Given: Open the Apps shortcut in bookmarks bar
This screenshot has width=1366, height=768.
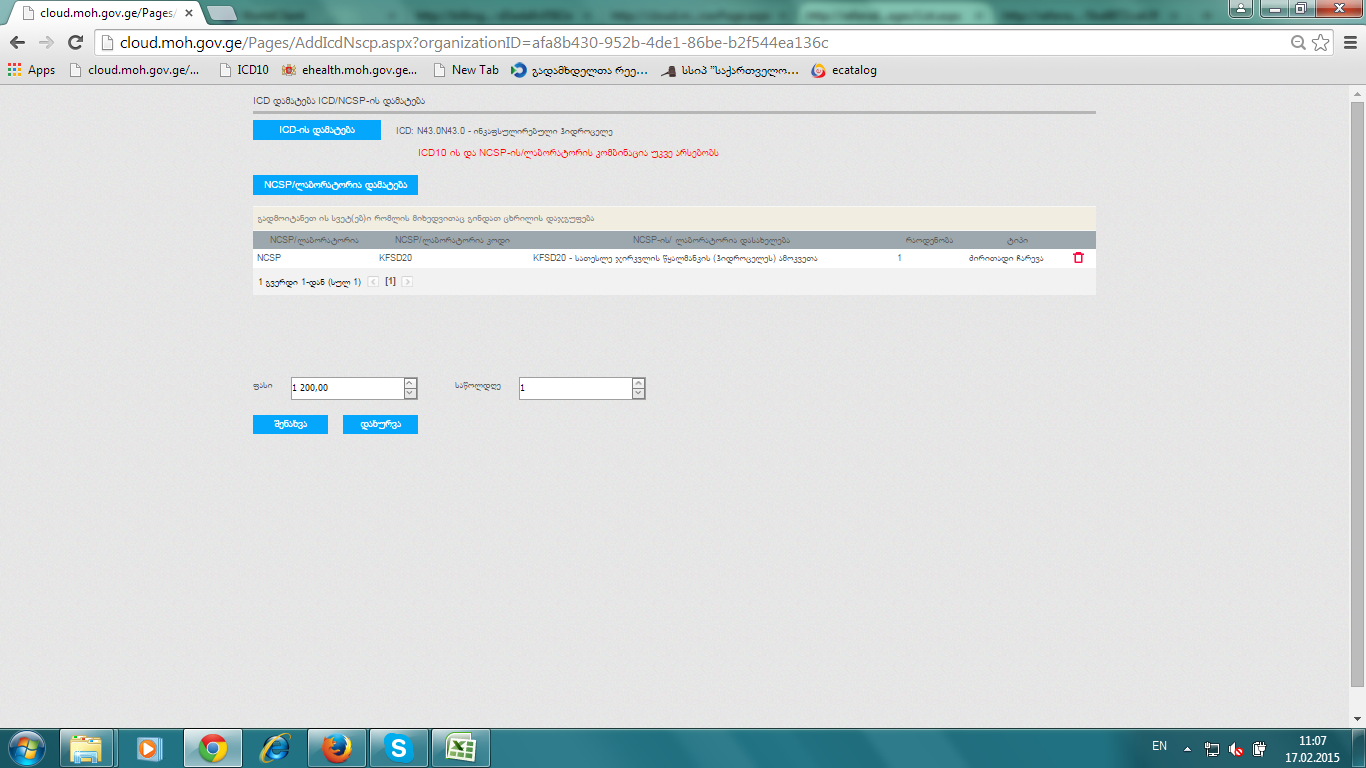Looking at the screenshot, I should (31, 70).
